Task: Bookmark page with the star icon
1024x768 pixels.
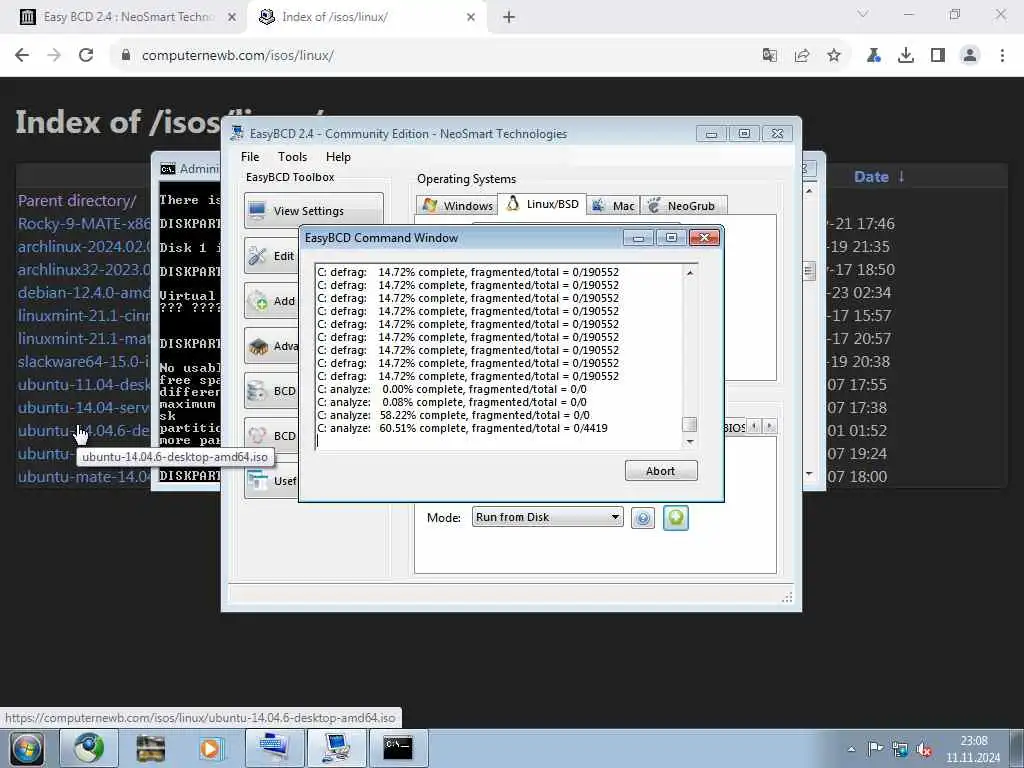Action: (834, 56)
